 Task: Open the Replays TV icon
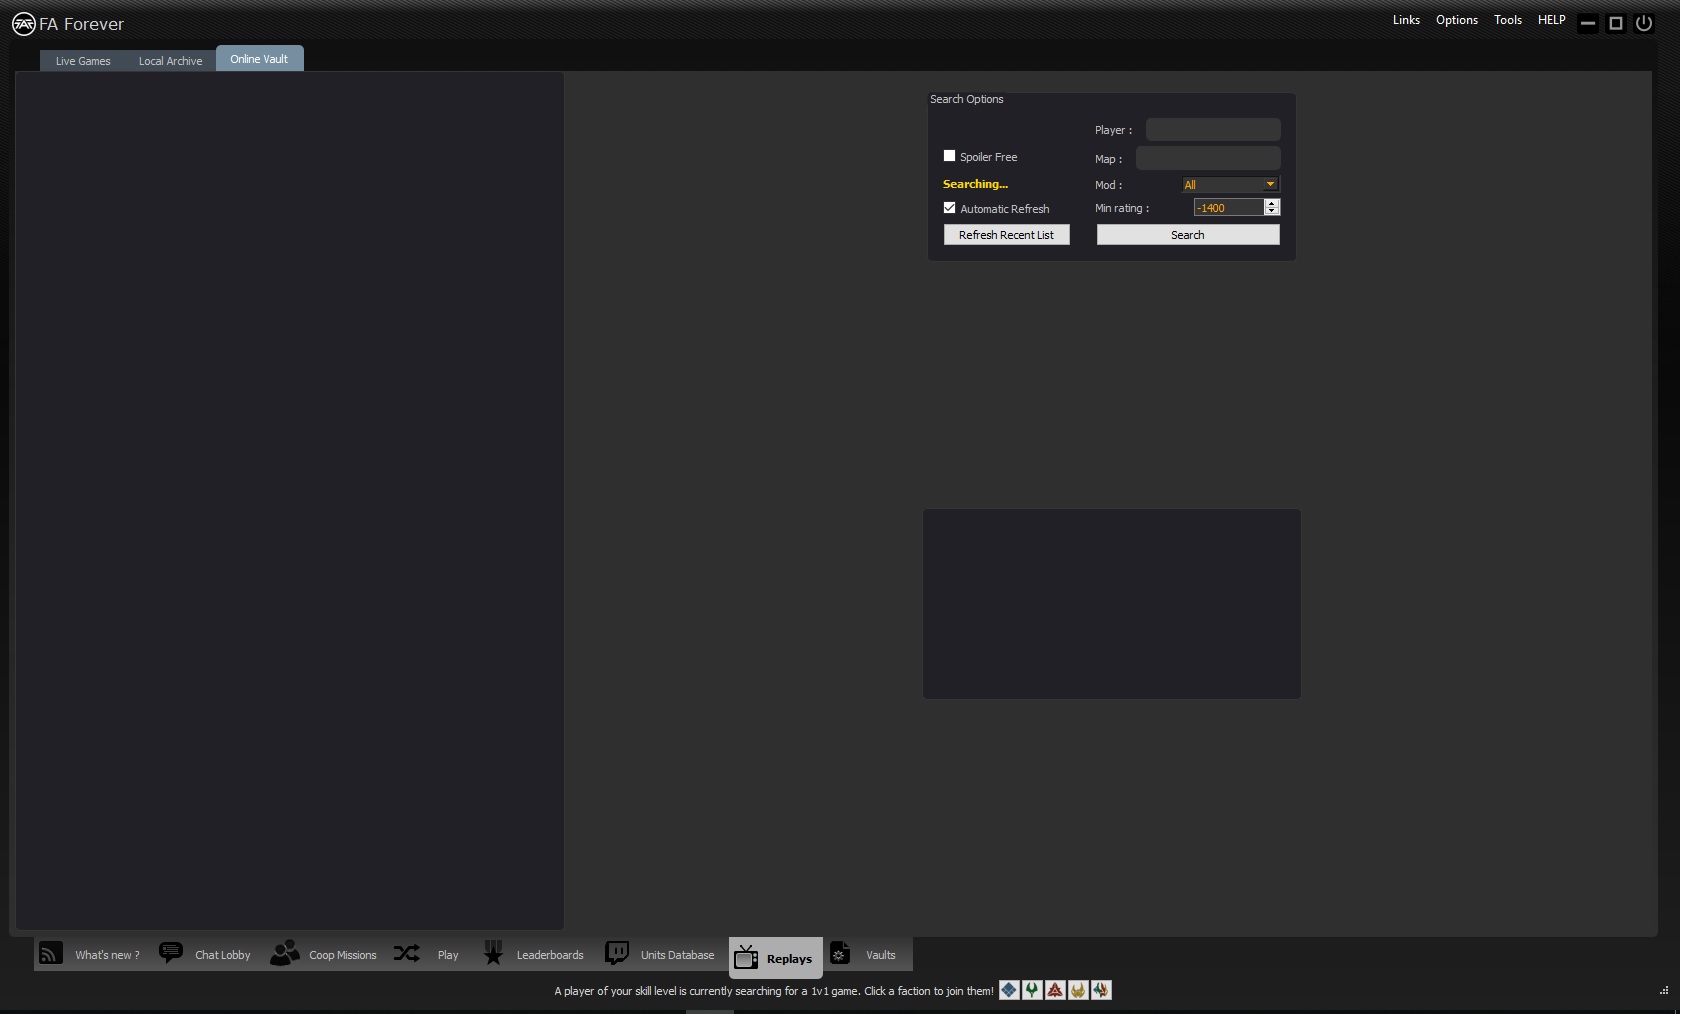[x=746, y=957]
